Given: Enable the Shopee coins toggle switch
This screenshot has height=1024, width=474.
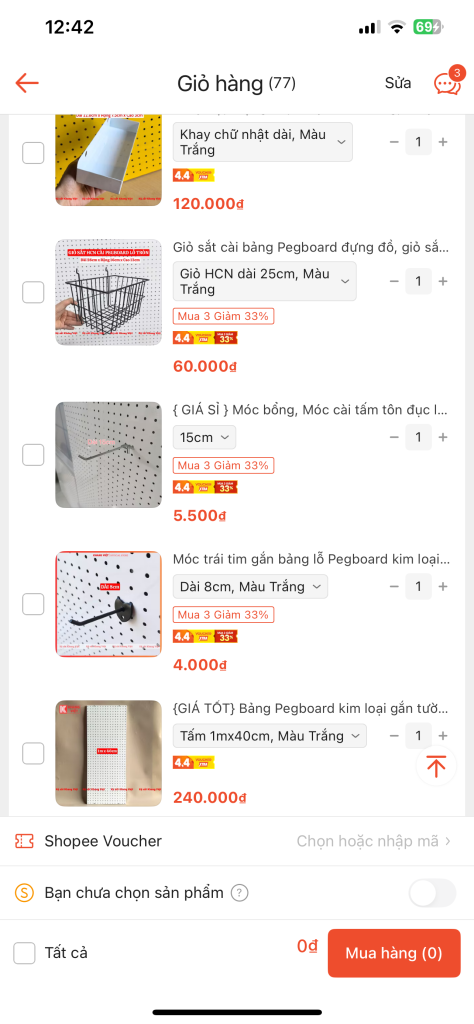Looking at the screenshot, I should pyautogui.click(x=432, y=893).
